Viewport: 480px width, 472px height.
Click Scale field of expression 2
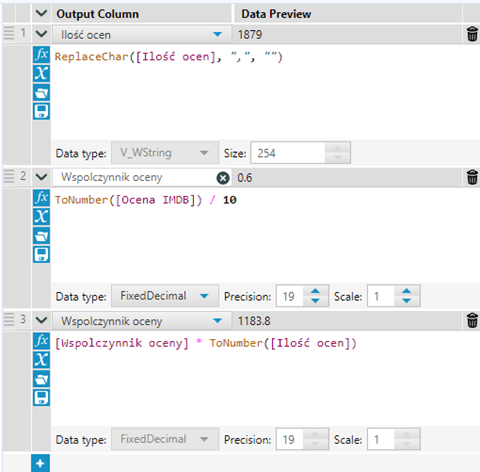click(x=381, y=296)
